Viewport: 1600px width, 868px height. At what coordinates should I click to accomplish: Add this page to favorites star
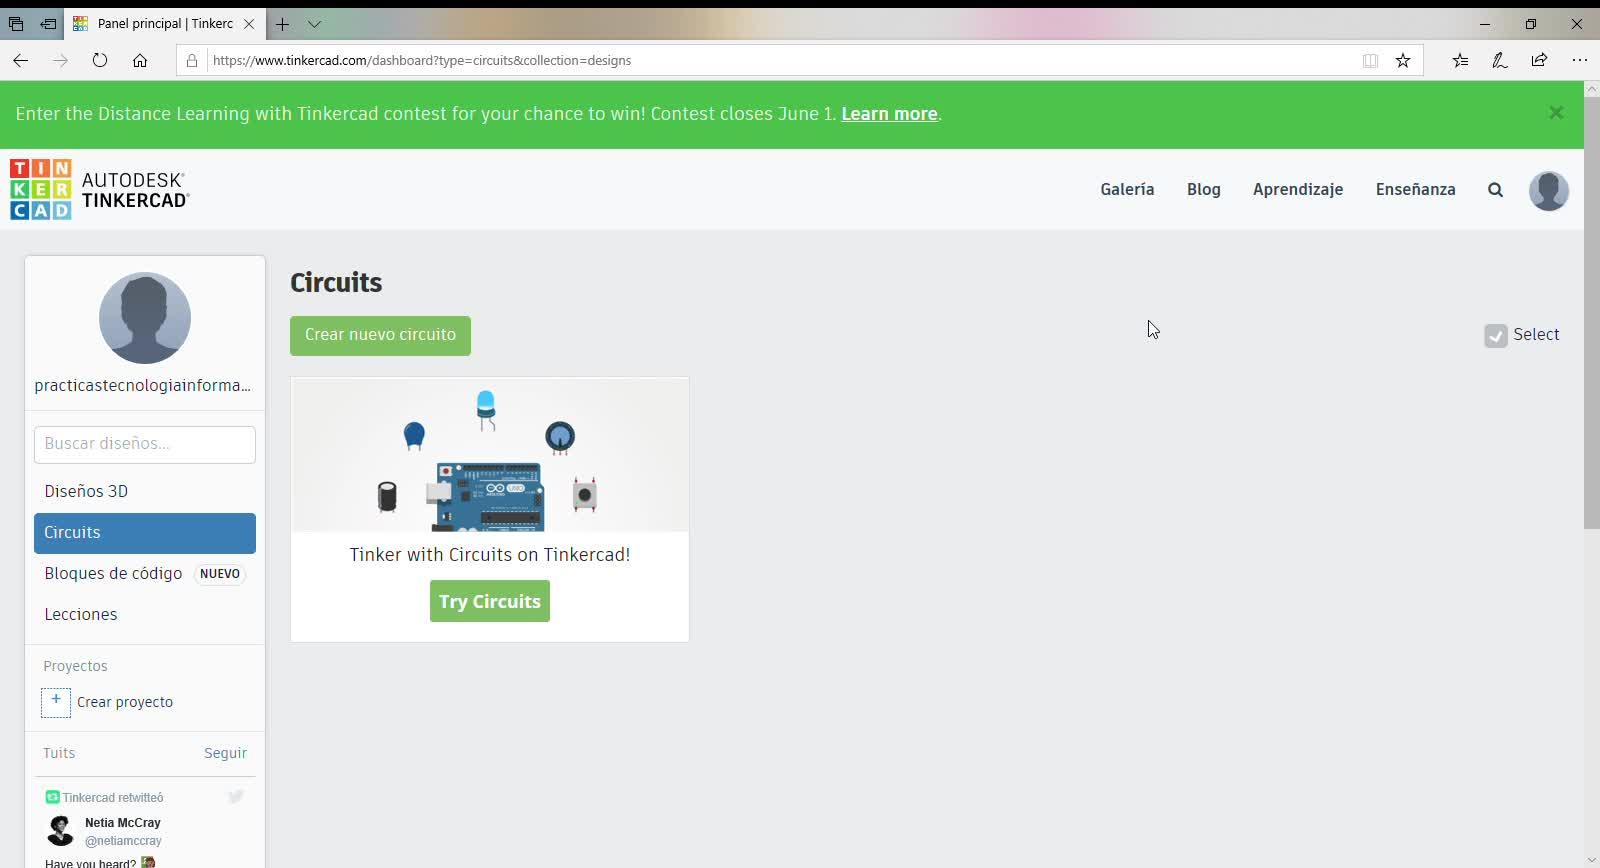(1403, 60)
